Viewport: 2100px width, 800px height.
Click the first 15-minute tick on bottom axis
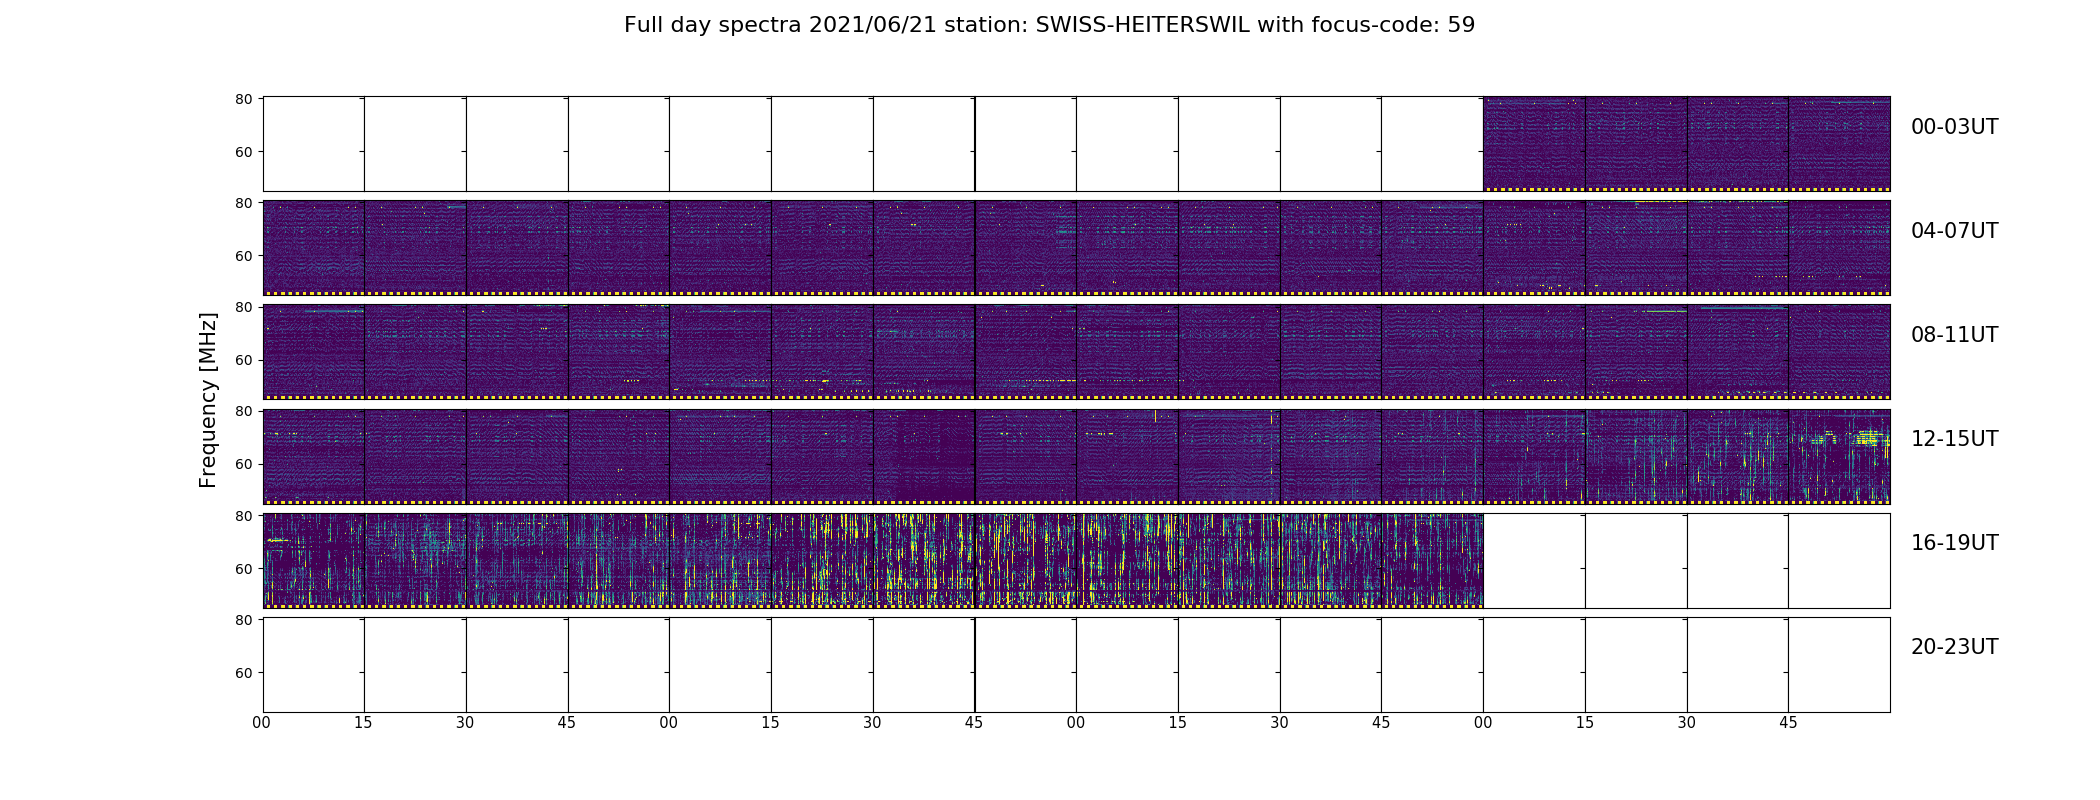(363, 722)
